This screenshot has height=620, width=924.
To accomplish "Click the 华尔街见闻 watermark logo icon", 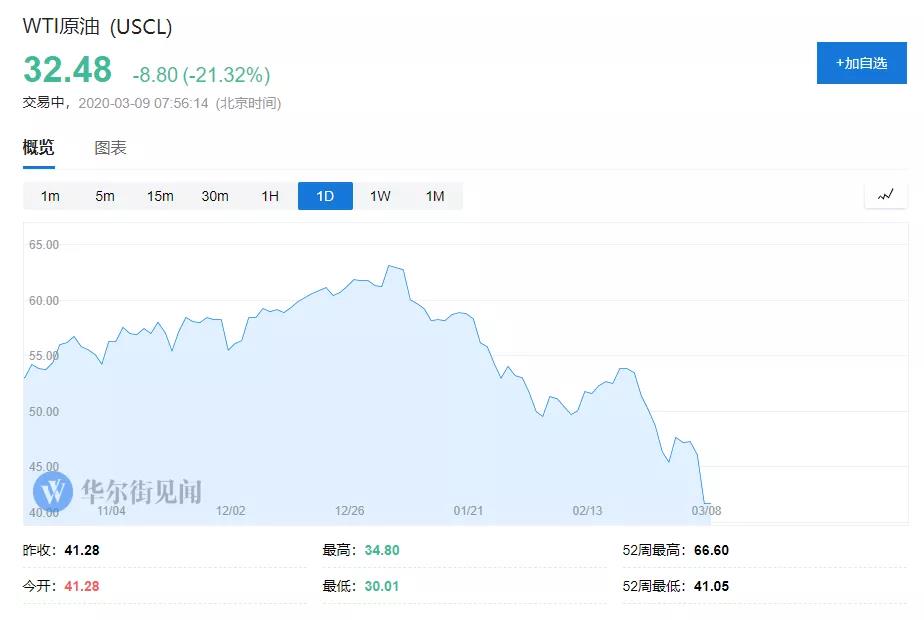I will coord(53,491).
